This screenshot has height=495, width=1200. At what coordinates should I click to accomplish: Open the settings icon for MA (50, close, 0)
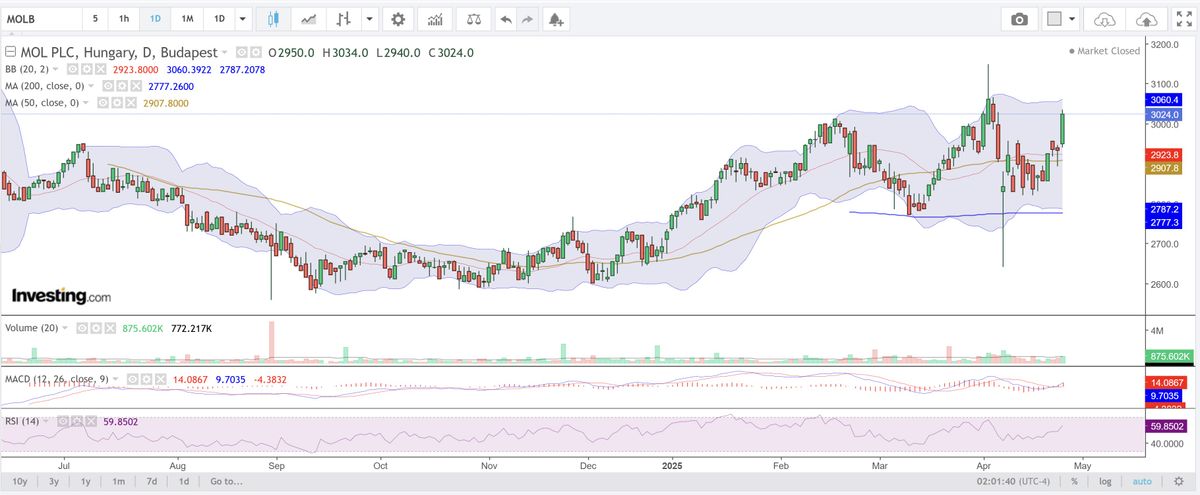coord(116,102)
